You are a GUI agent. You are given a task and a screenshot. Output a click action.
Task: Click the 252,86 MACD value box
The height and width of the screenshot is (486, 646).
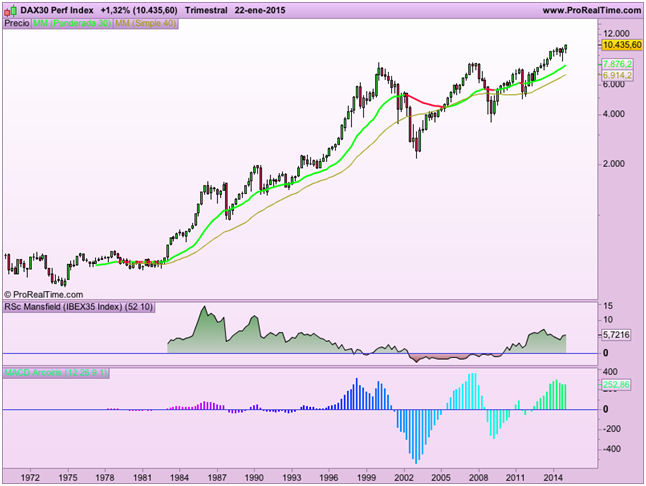(616, 385)
